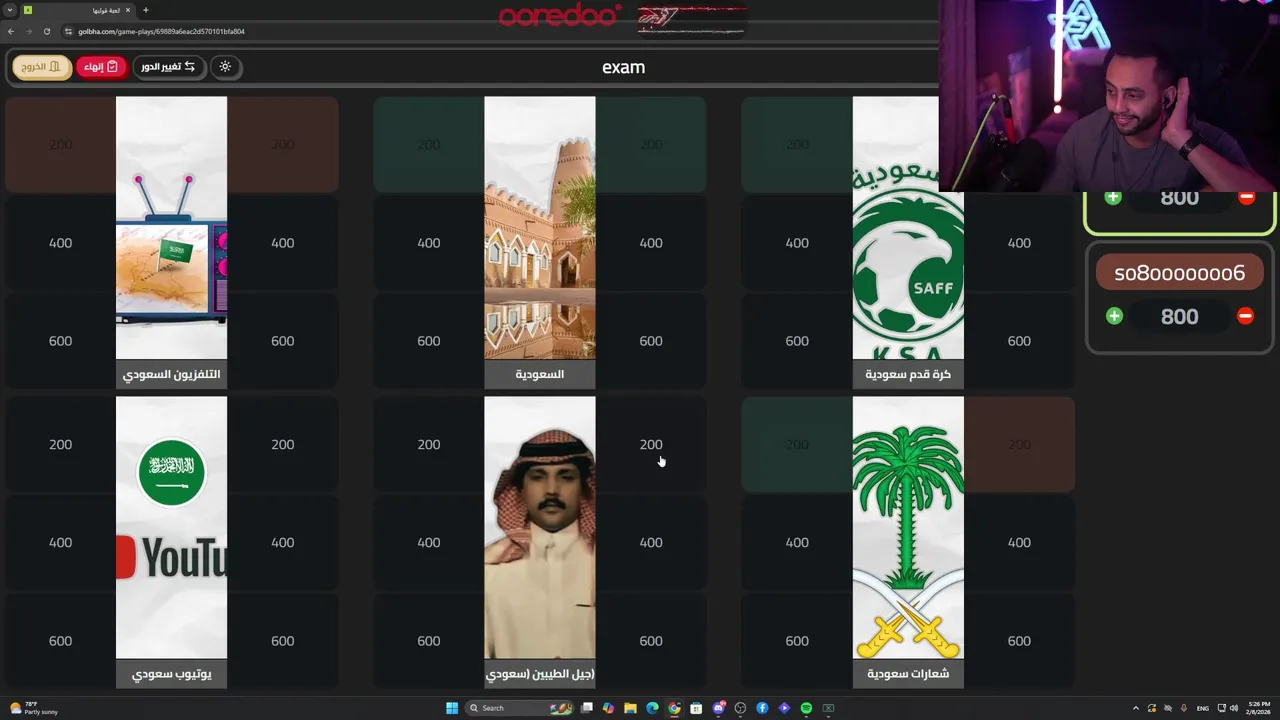Open the 400 question left of السعودية picture
1280x720 pixels.
(428, 243)
